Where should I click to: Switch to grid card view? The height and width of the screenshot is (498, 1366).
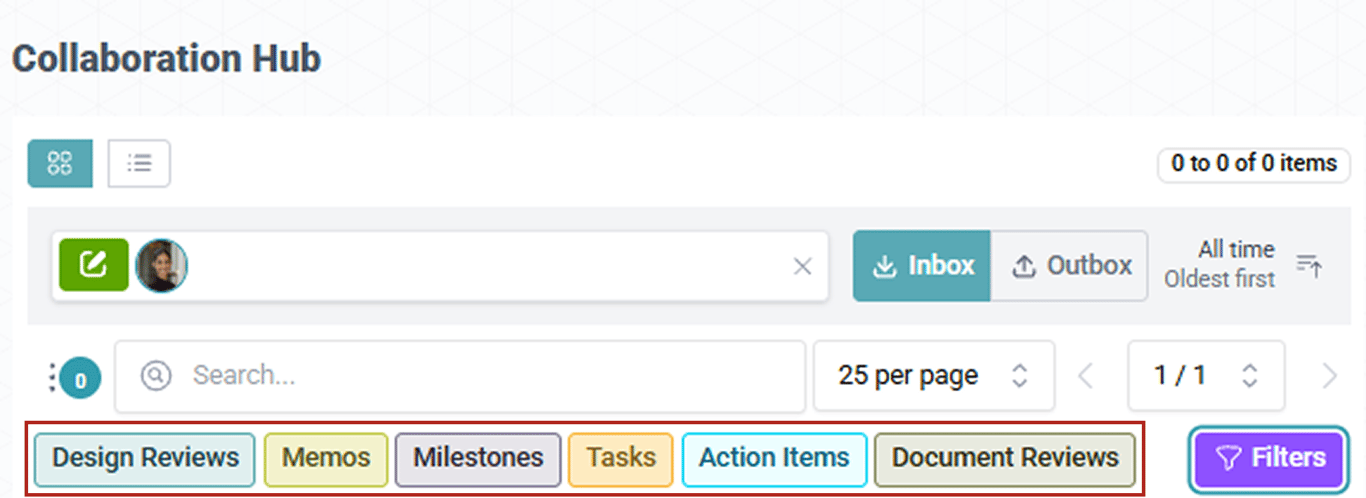tap(60, 163)
